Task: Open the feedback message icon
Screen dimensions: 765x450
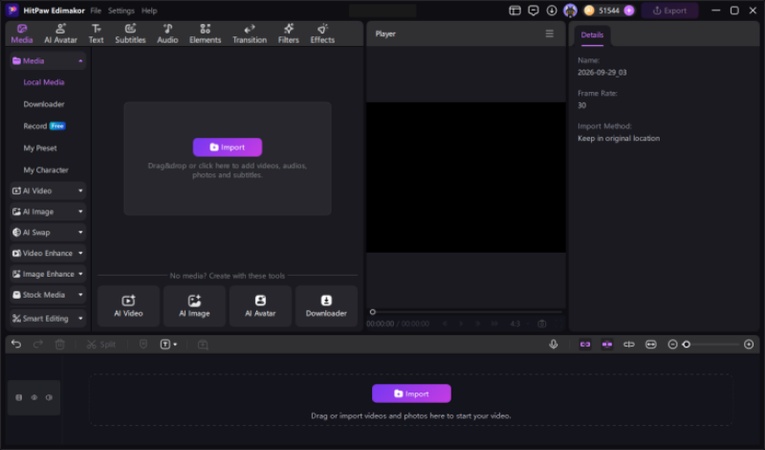Action: [x=533, y=10]
